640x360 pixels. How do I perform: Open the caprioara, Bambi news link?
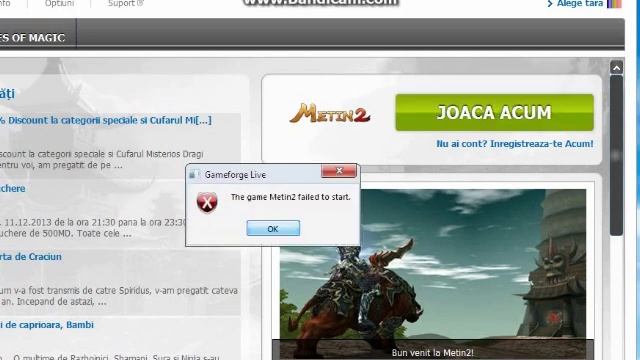click(x=47, y=325)
